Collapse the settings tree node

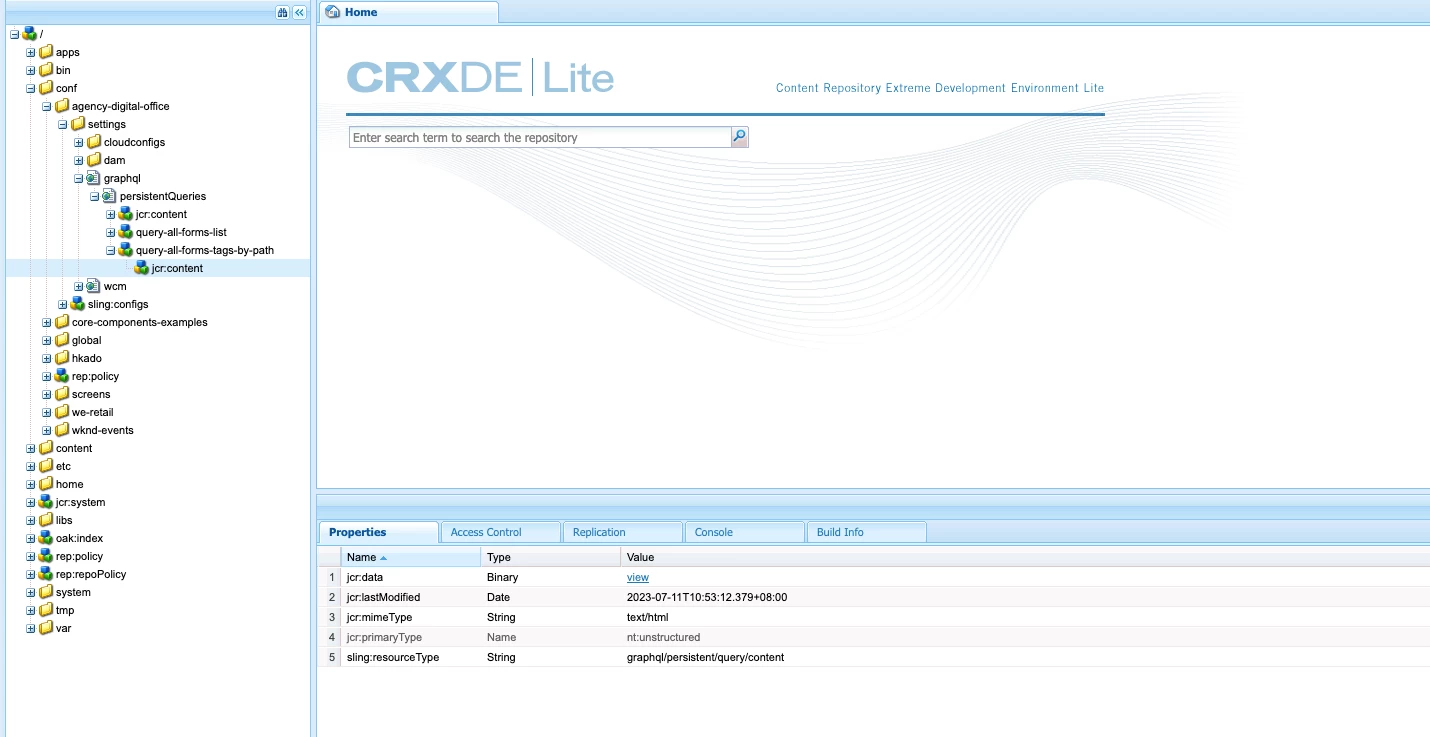point(63,125)
